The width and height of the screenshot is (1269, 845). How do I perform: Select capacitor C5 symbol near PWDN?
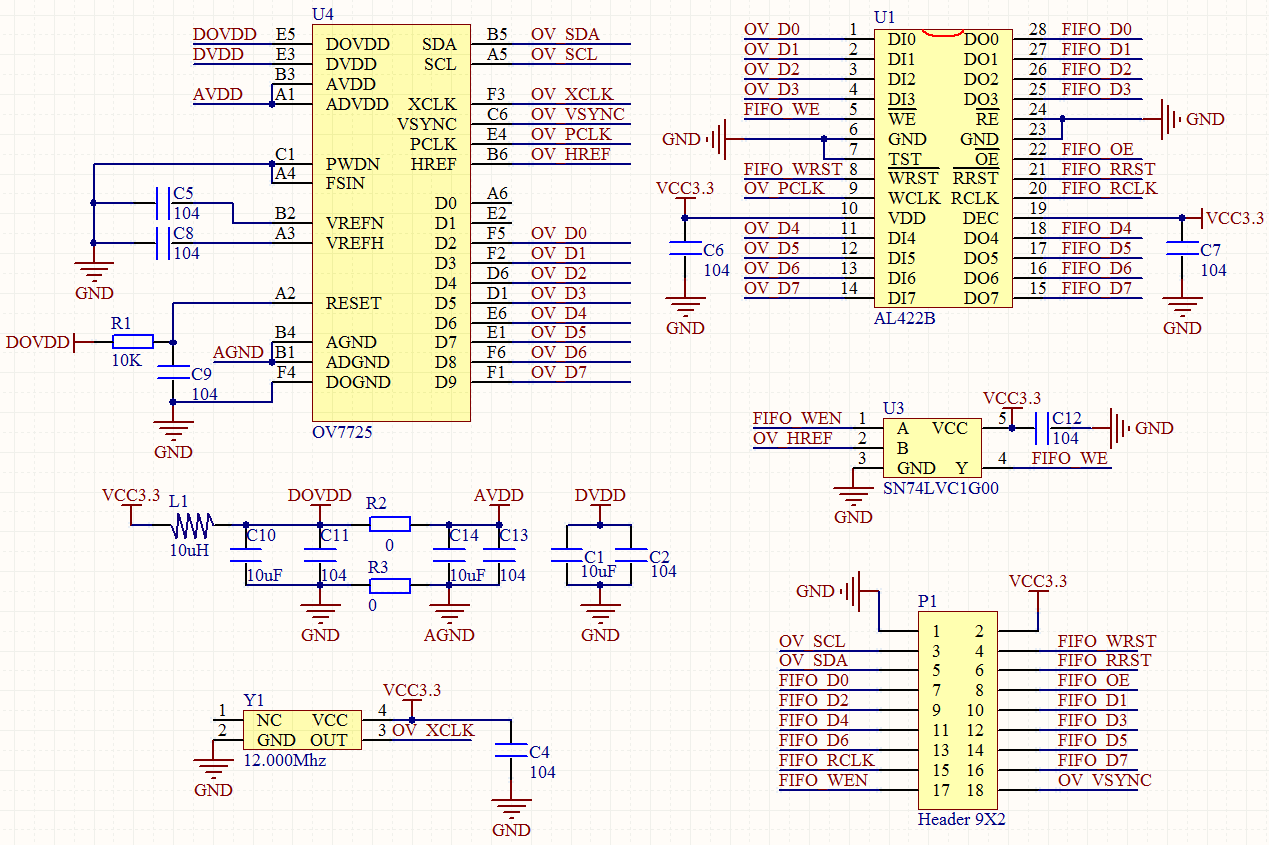point(160,203)
